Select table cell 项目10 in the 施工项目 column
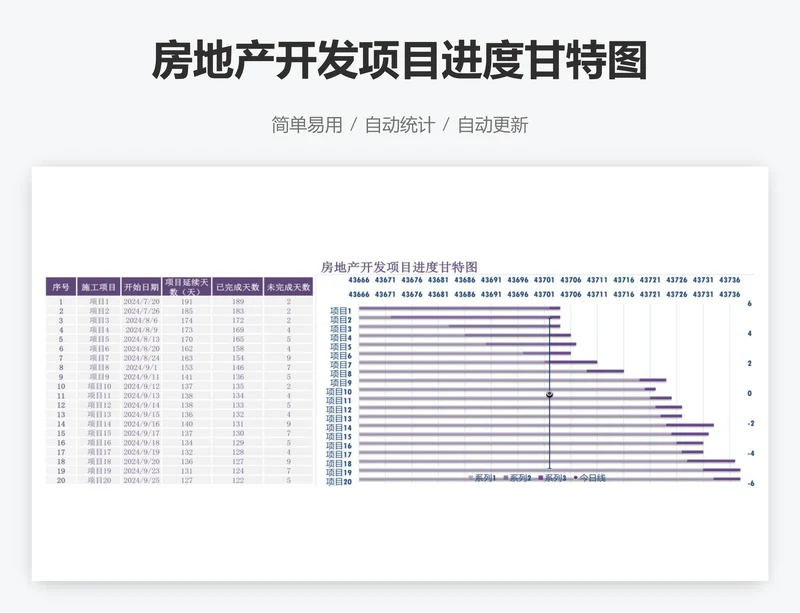800x613 pixels. 99,386
